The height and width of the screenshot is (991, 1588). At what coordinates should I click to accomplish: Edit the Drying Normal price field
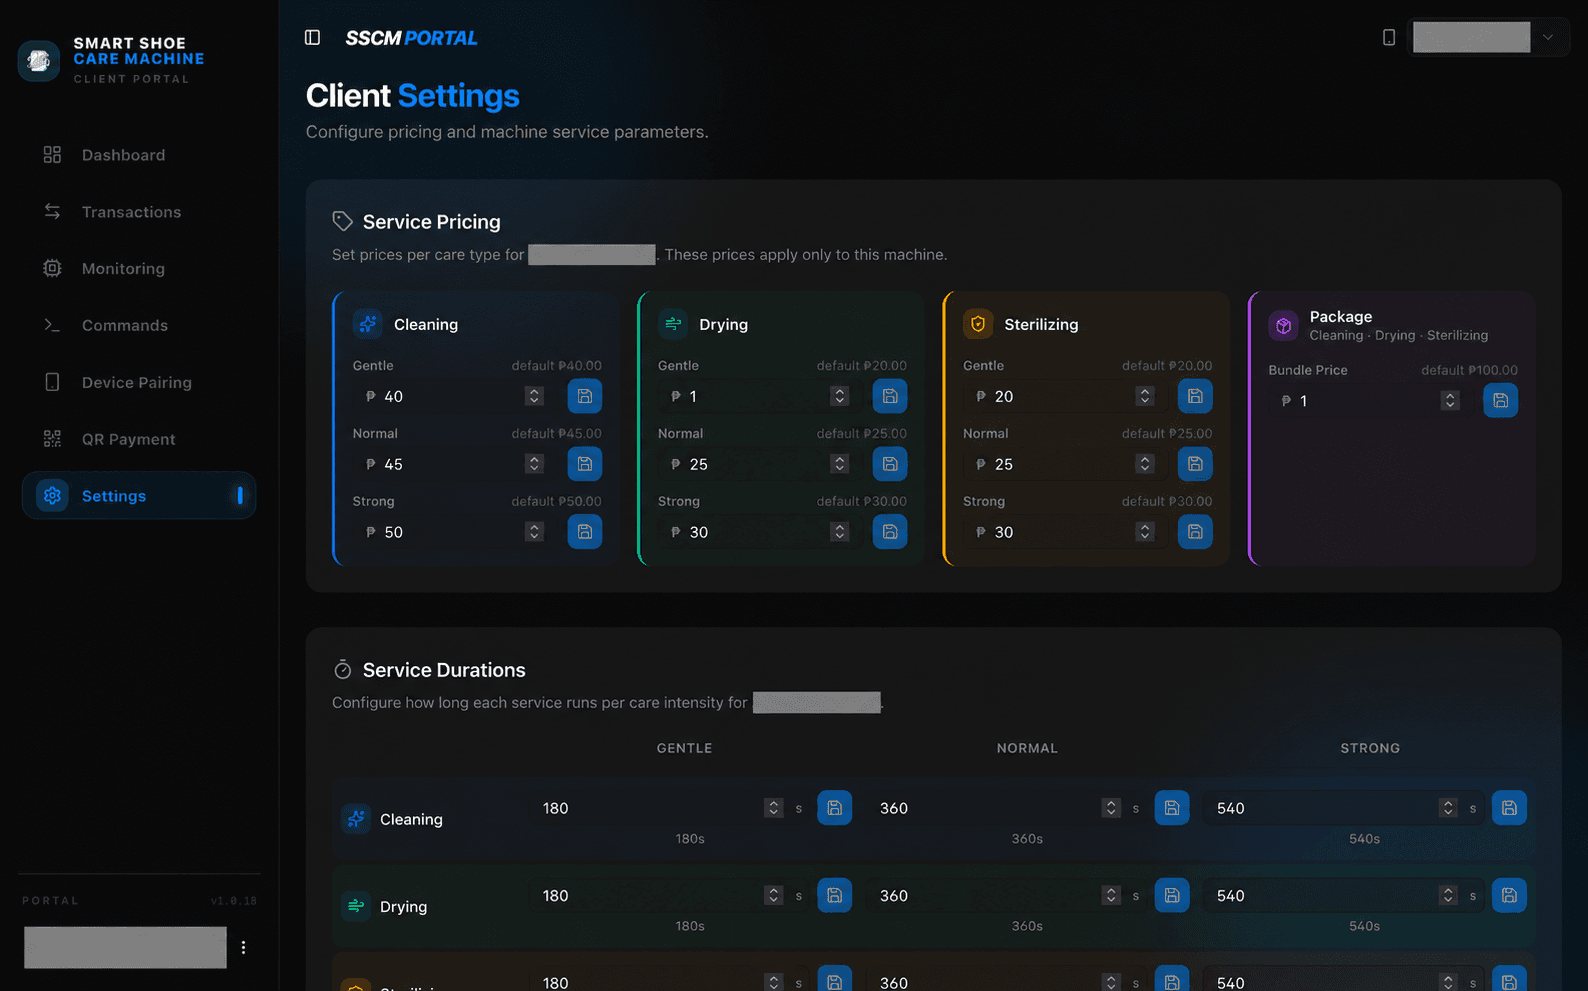click(760, 464)
